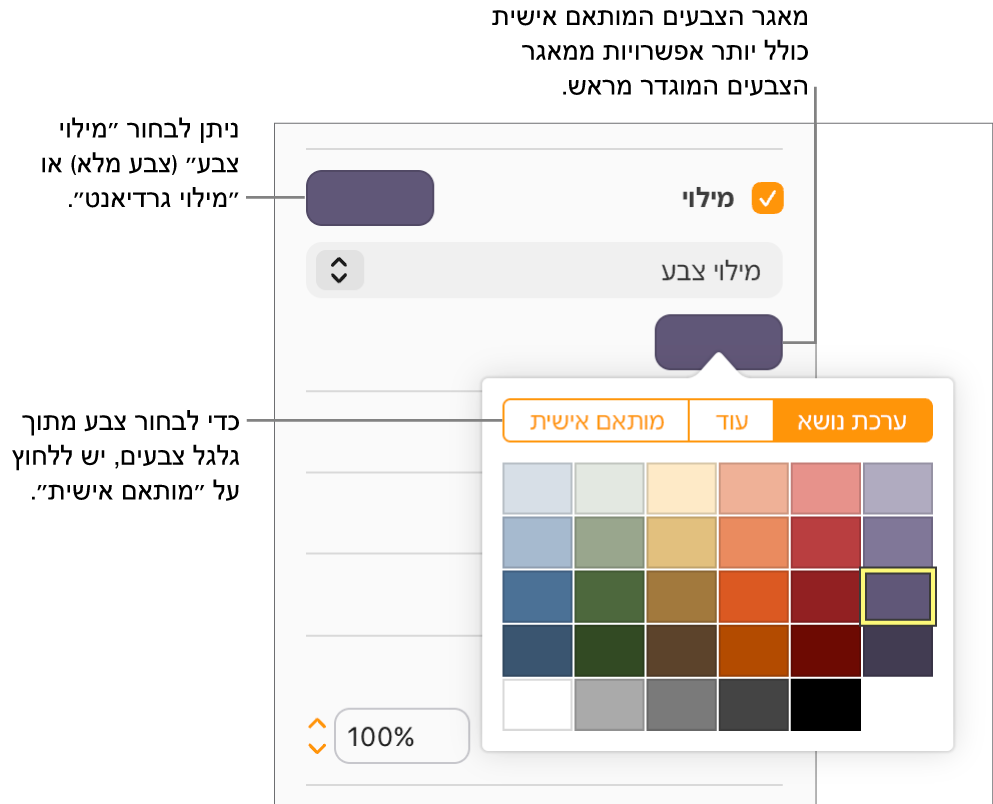
Task: Pick the light cream yellow swatch
Action: click(682, 489)
